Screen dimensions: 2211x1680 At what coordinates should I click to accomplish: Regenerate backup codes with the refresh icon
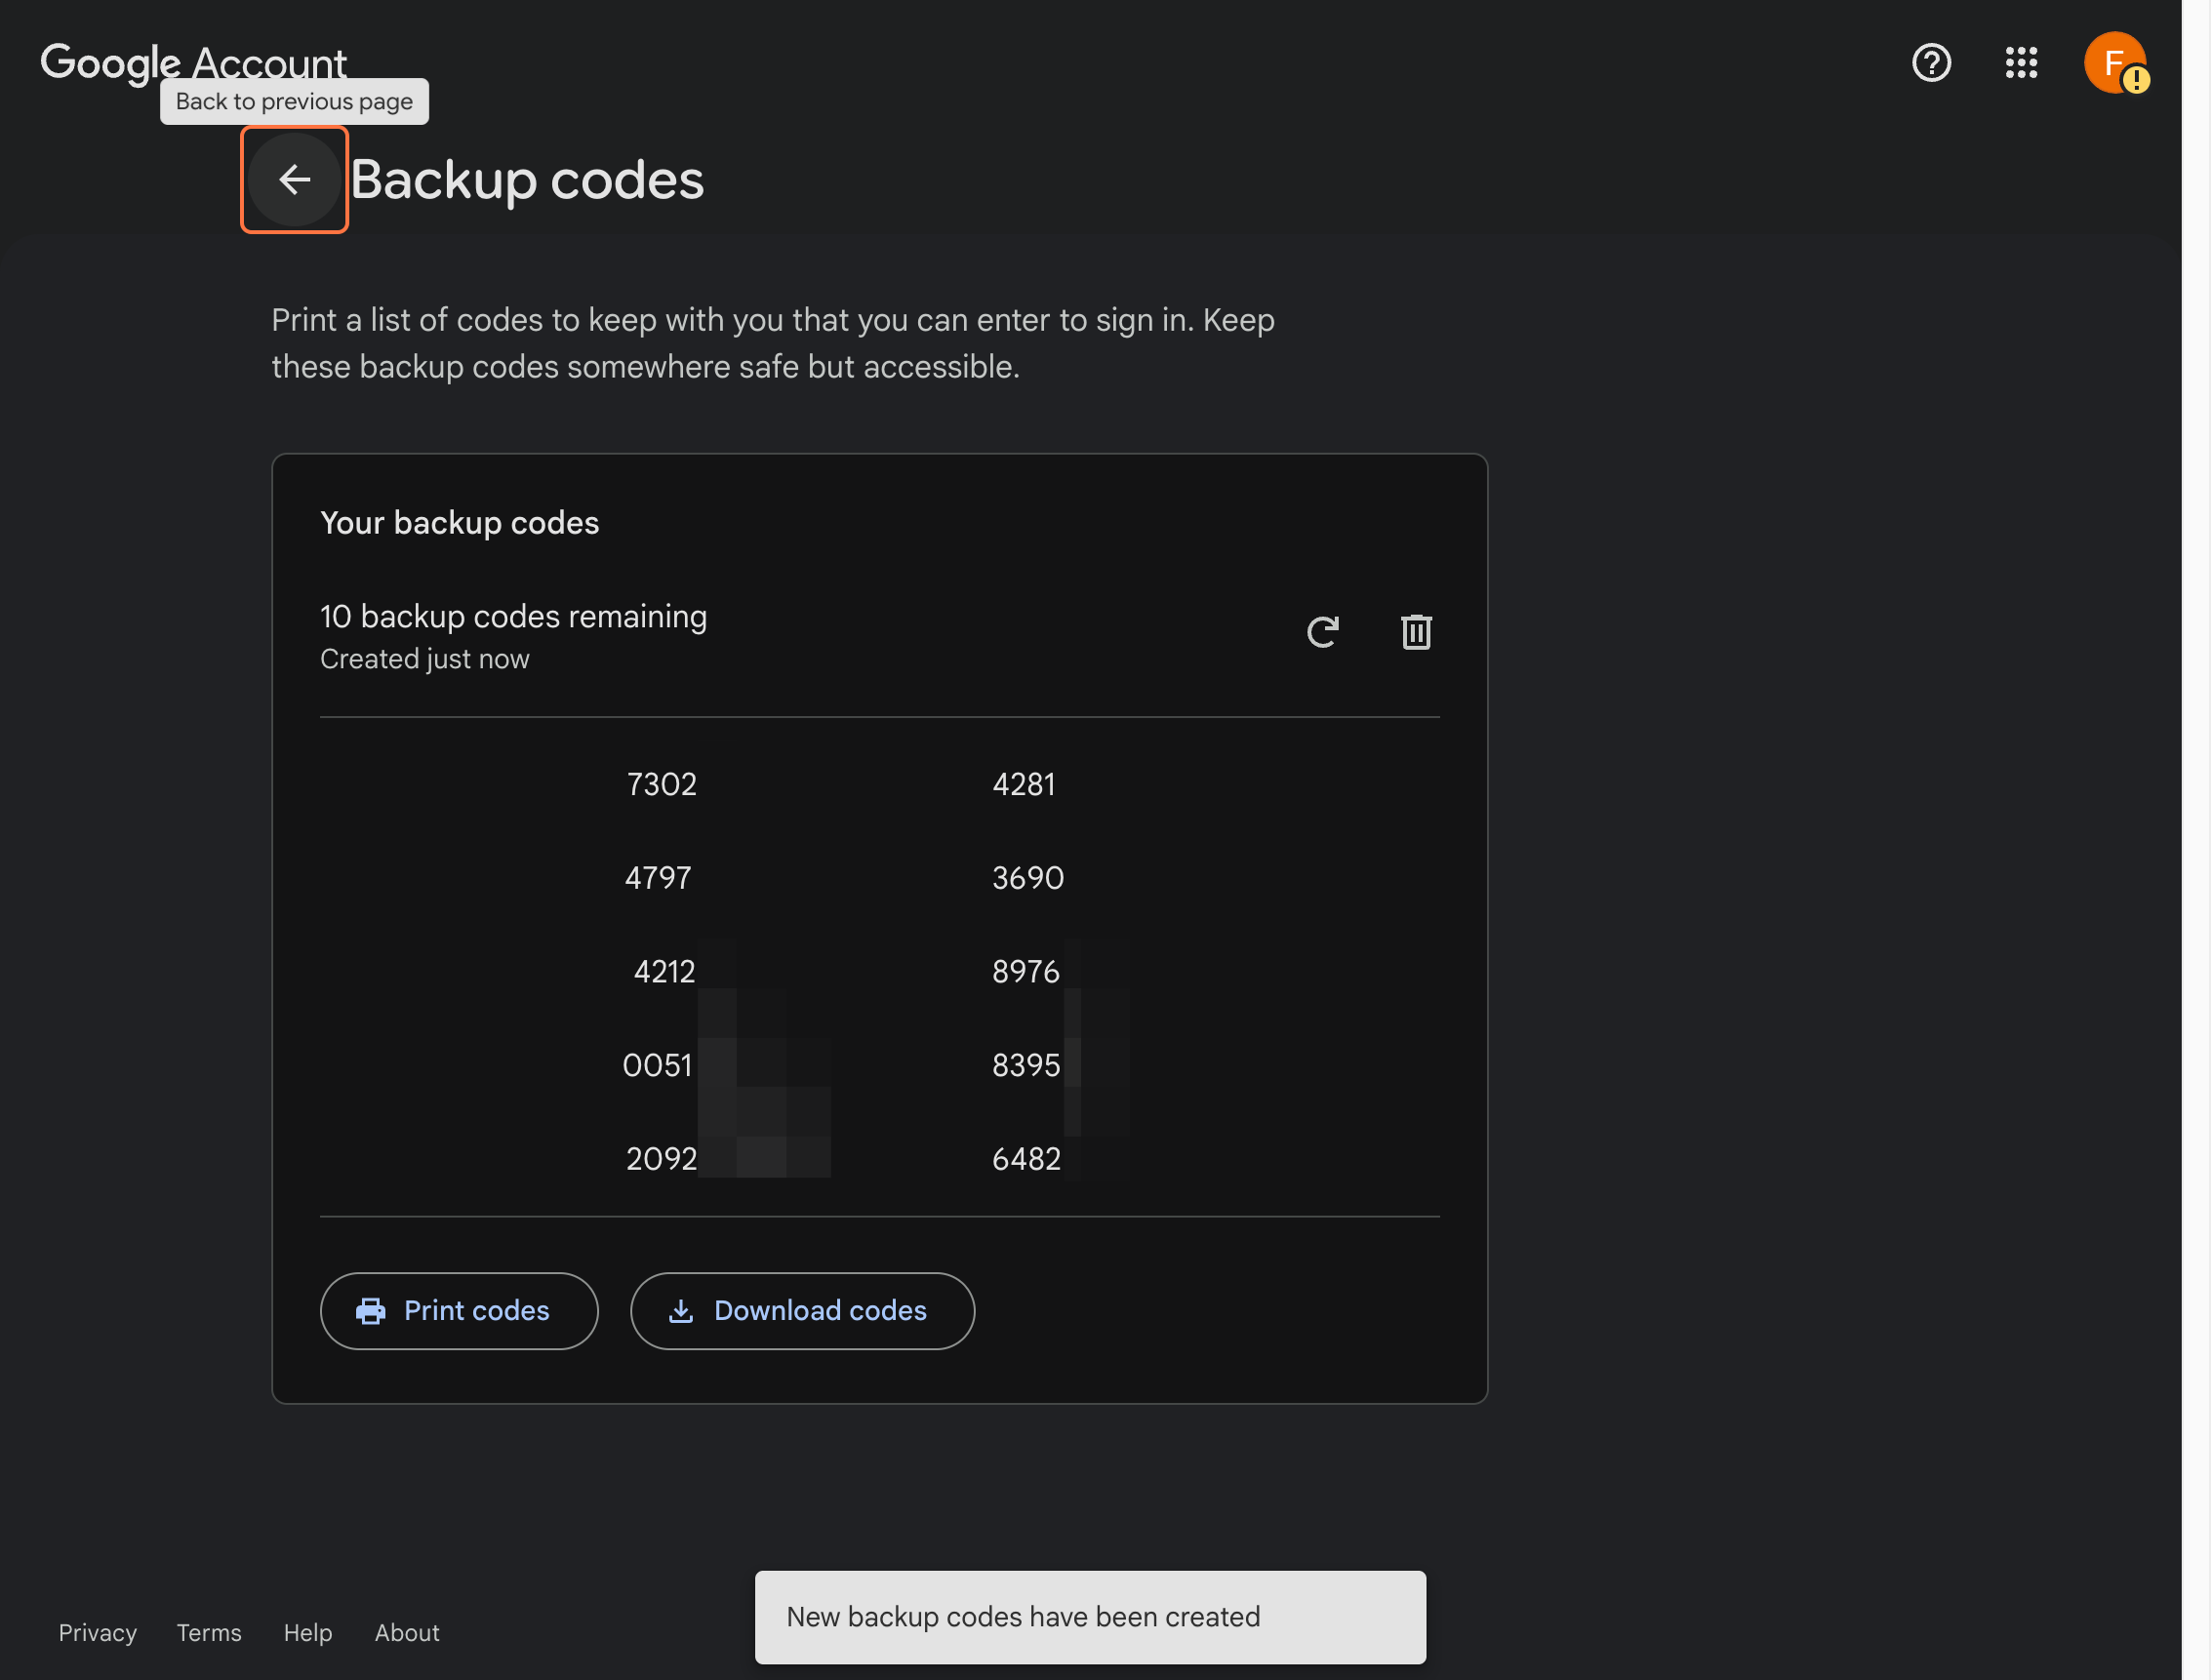coord(1323,632)
